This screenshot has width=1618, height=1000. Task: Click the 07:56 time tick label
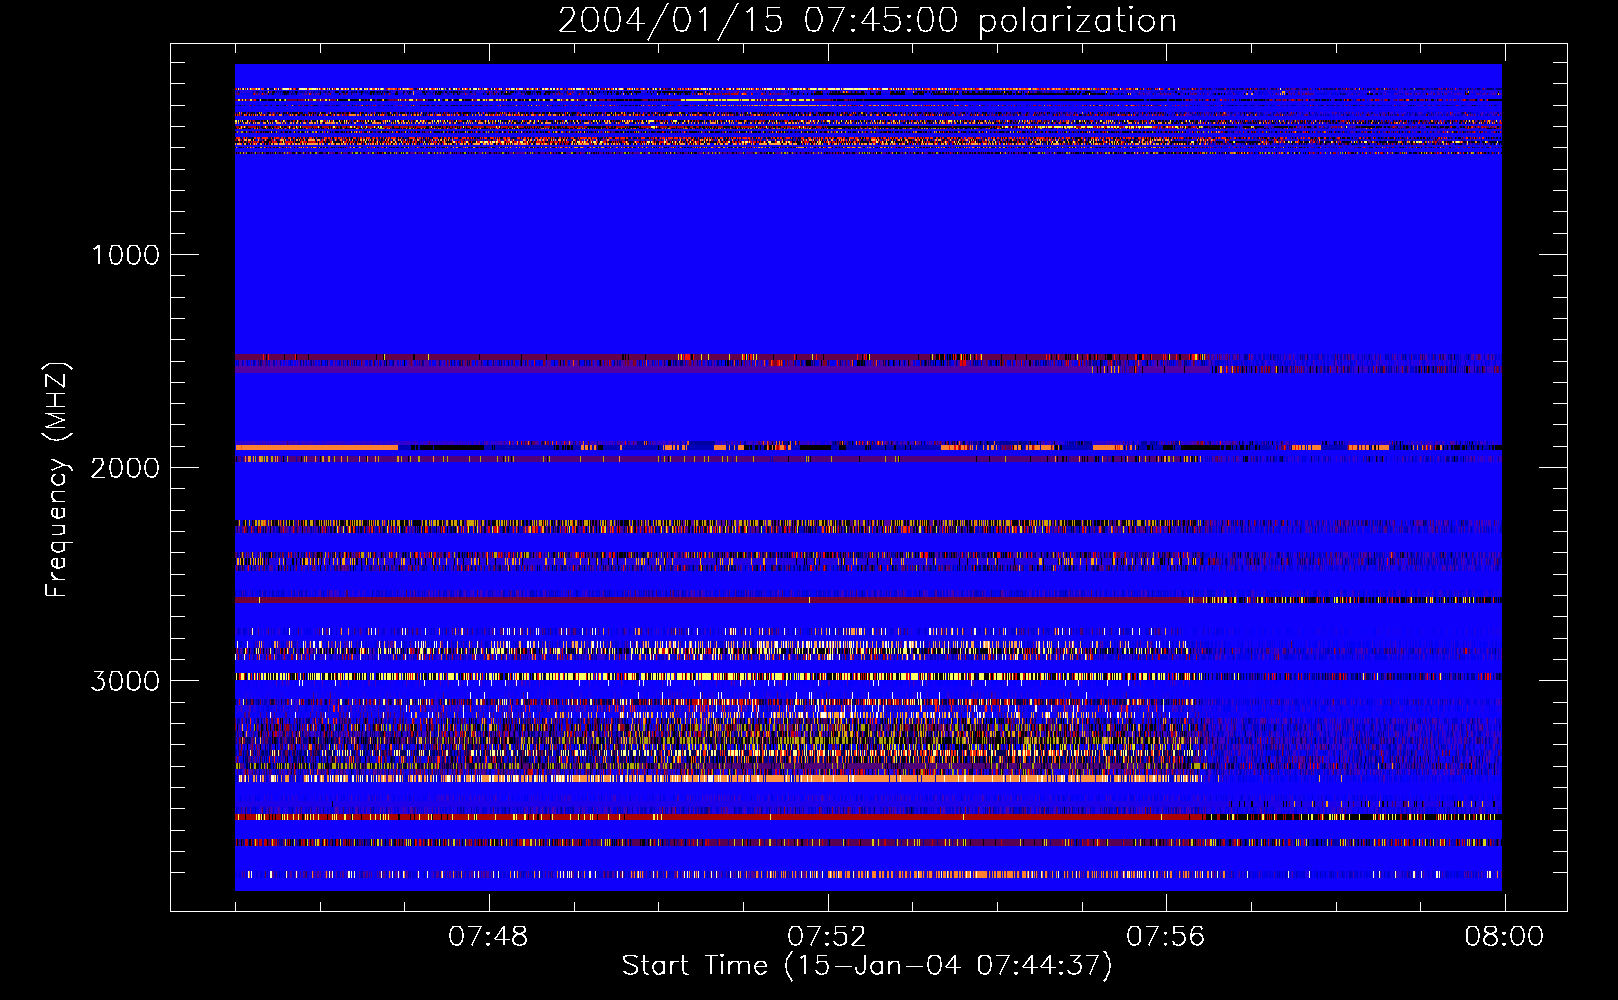[x=1166, y=937]
